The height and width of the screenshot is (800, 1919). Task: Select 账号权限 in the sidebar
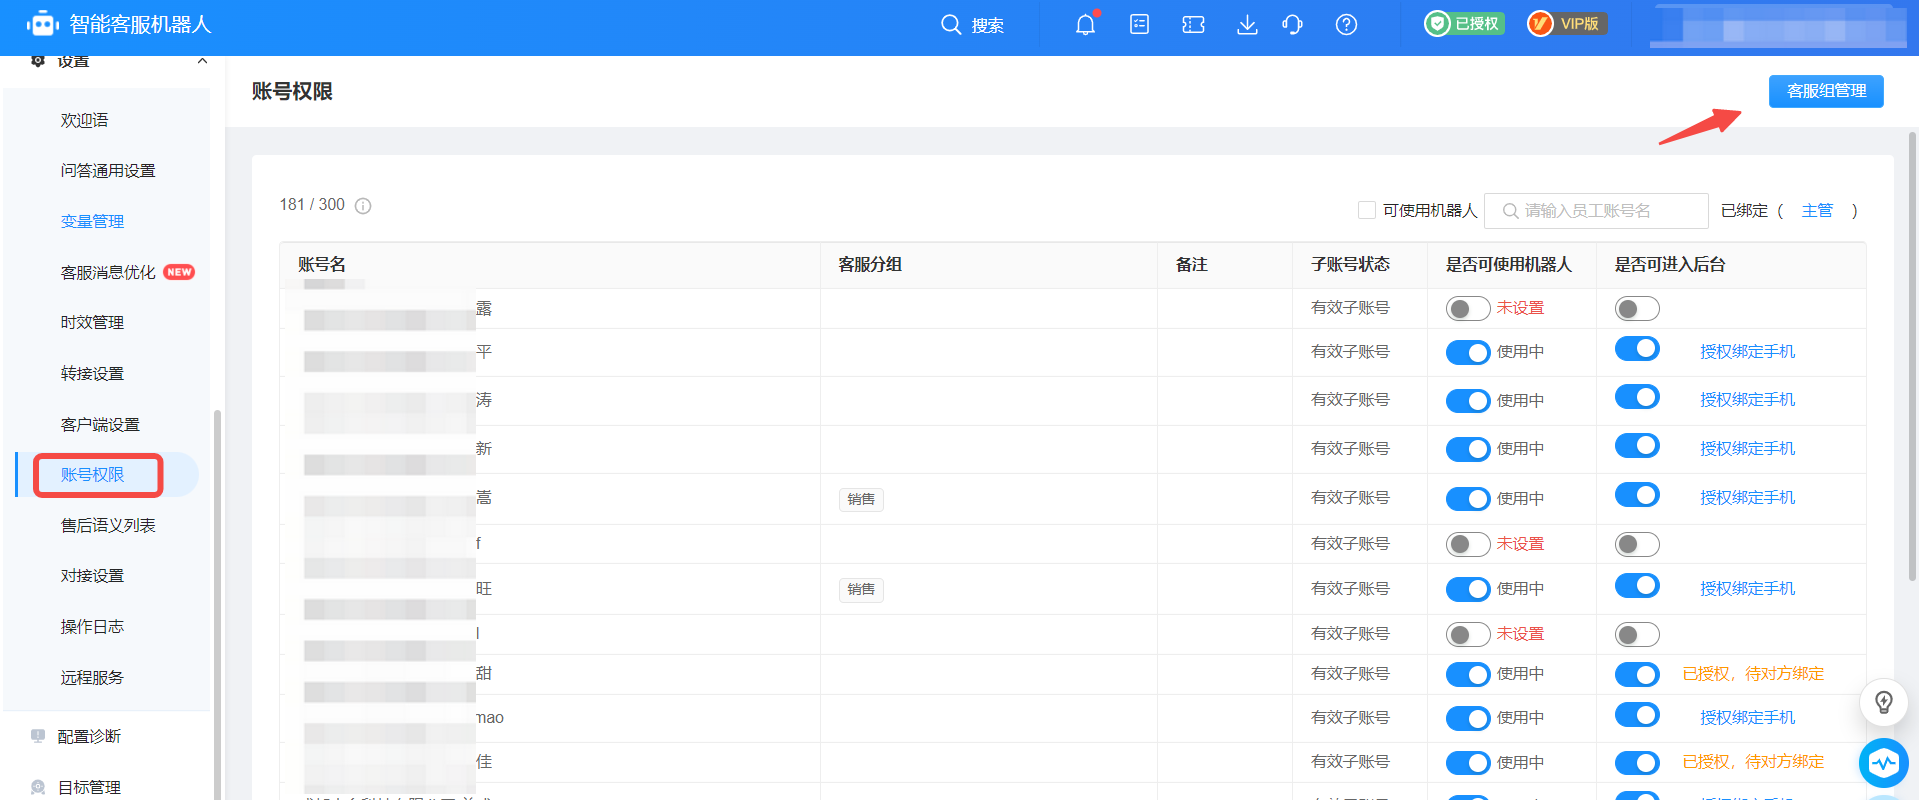pyautogui.click(x=92, y=475)
